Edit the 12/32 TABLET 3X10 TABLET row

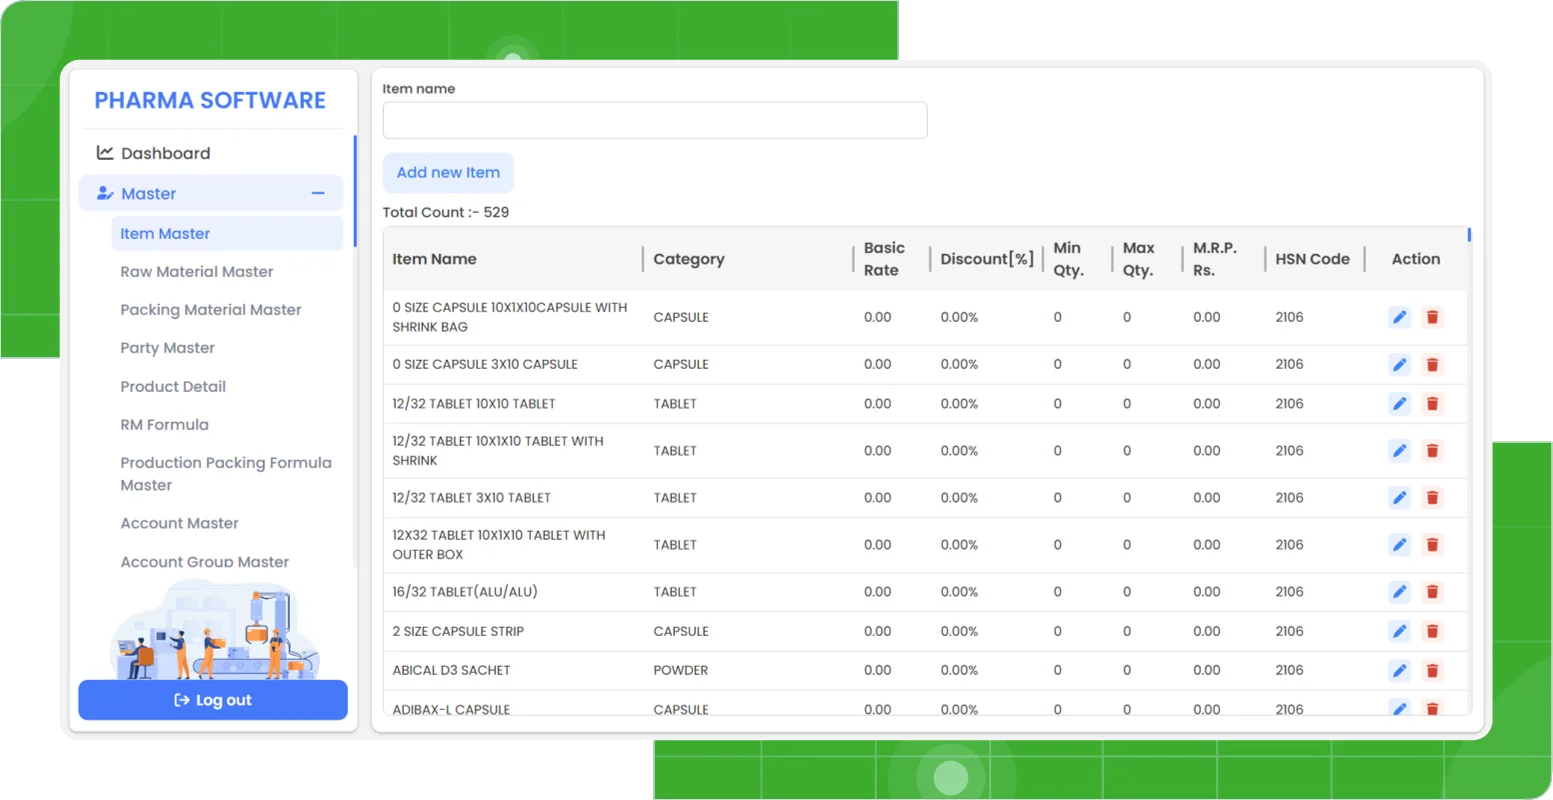click(1399, 498)
